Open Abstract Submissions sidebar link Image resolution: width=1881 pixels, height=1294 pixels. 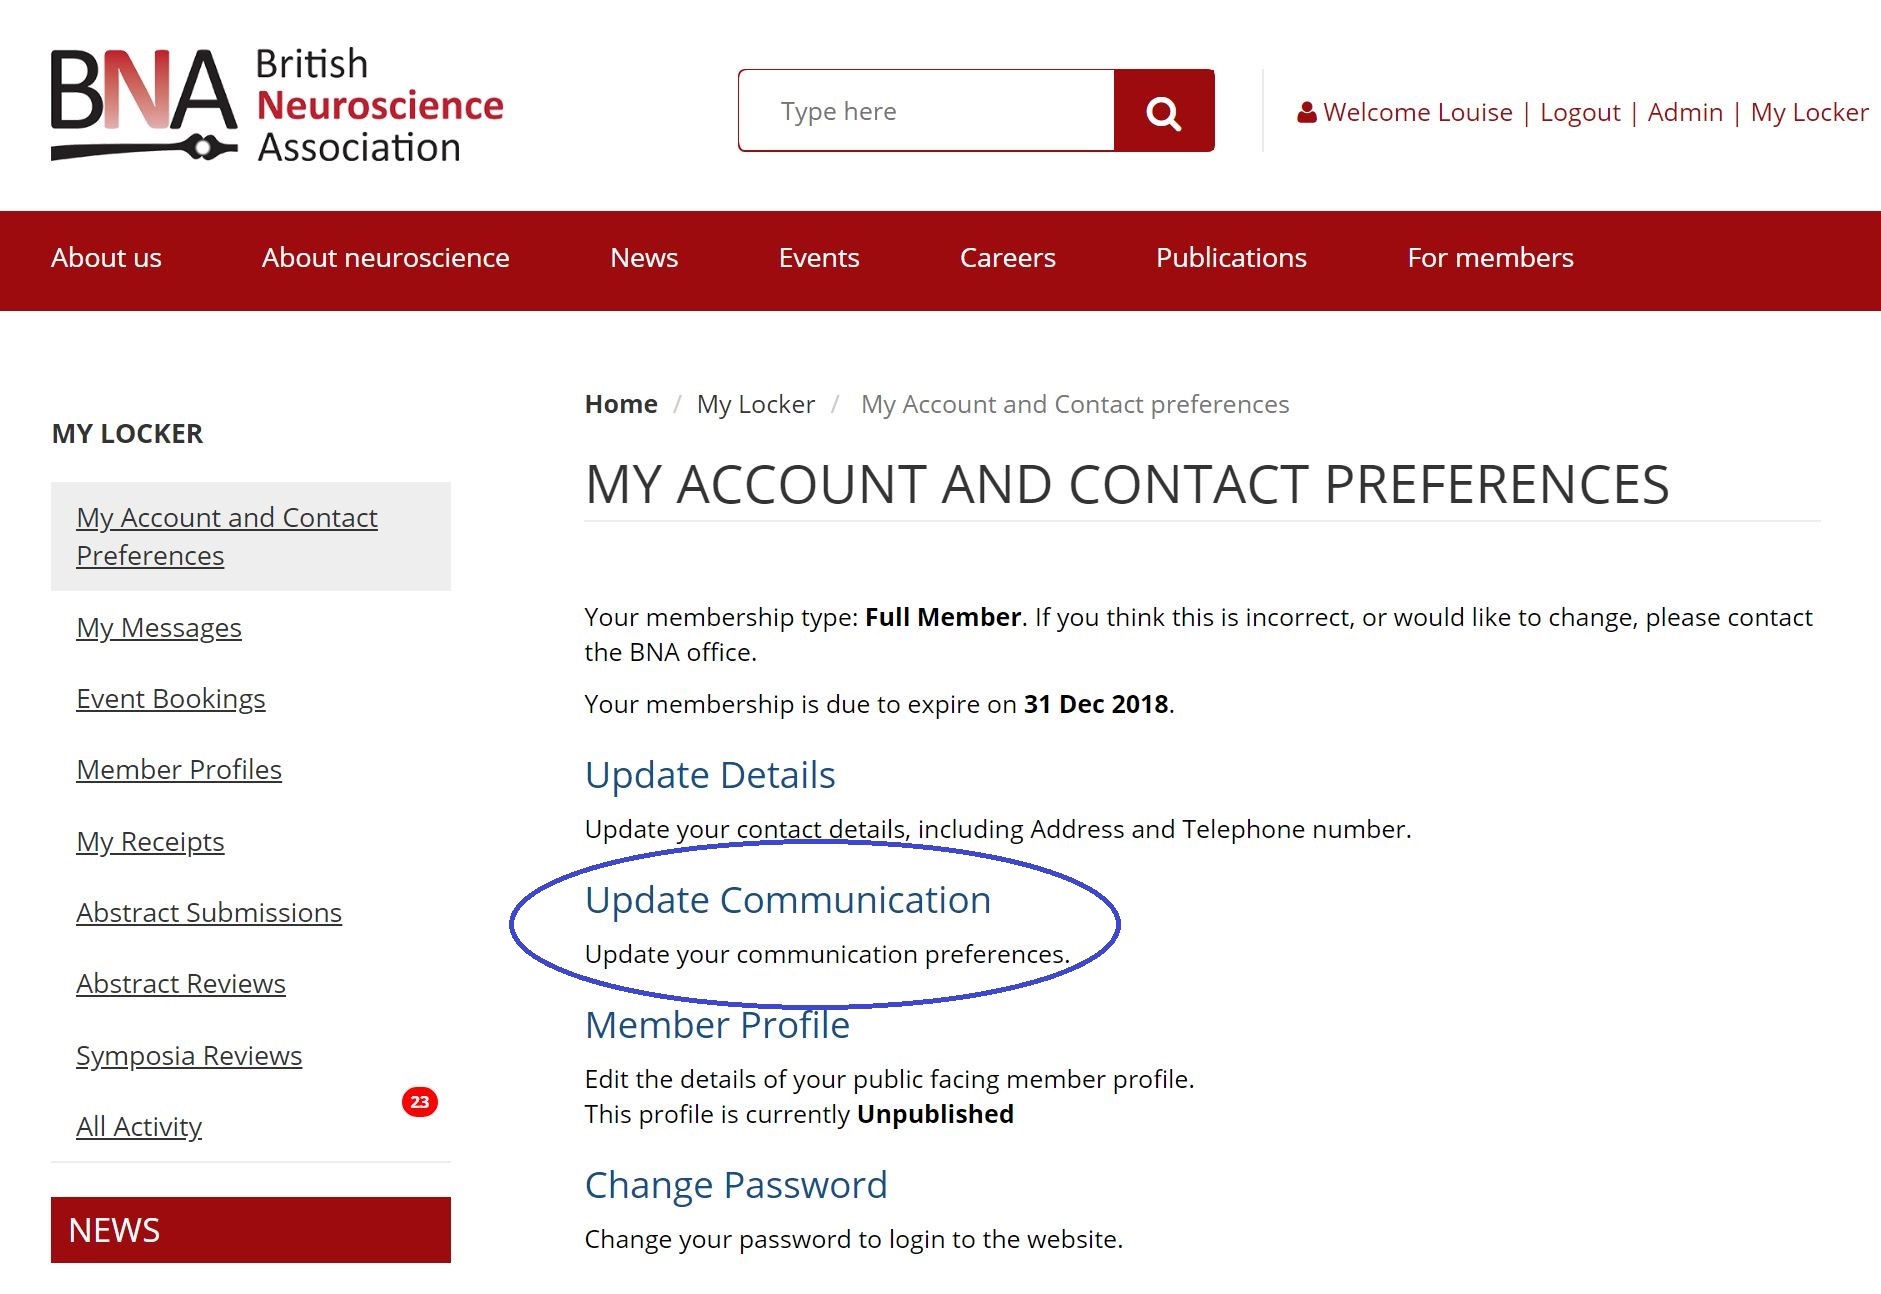click(209, 913)
